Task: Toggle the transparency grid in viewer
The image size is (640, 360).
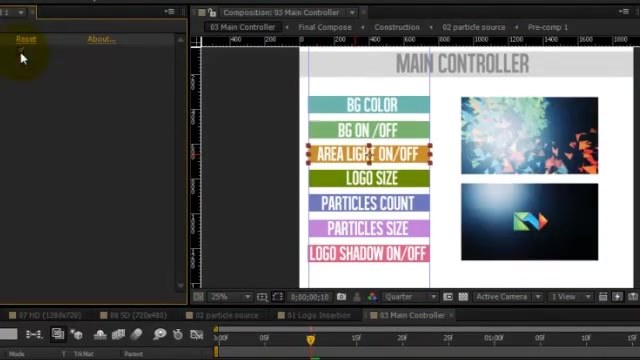Action: point(463,297)
